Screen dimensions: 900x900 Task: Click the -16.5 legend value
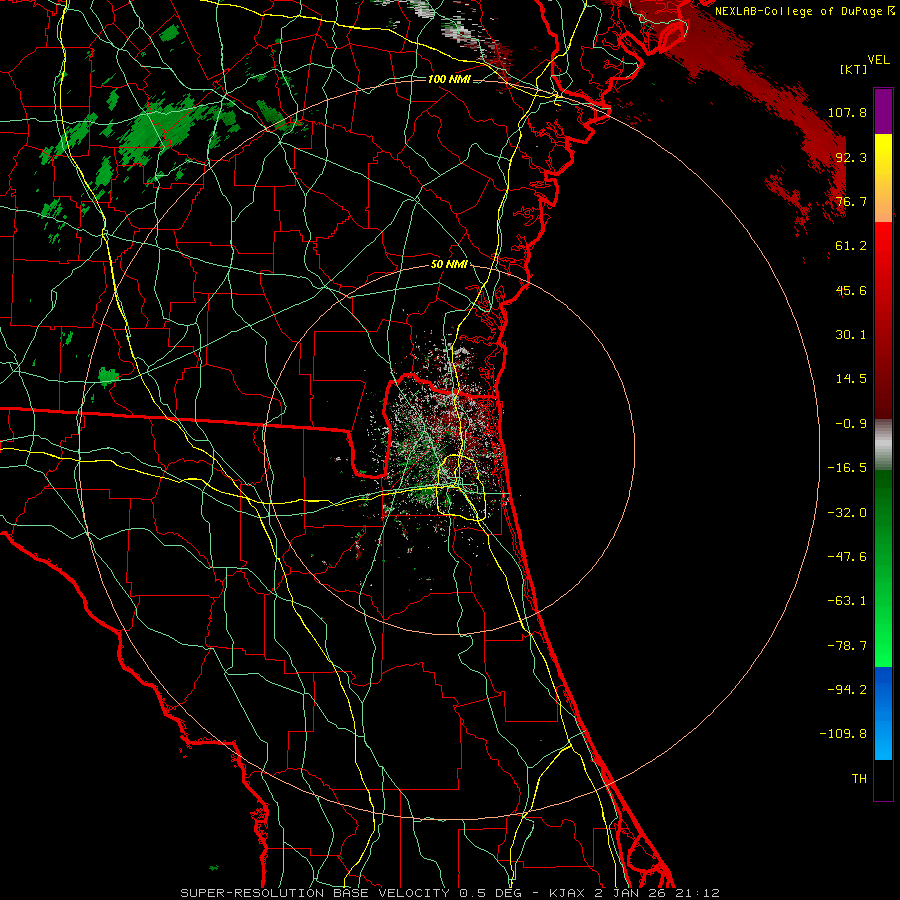click(847, 468)
